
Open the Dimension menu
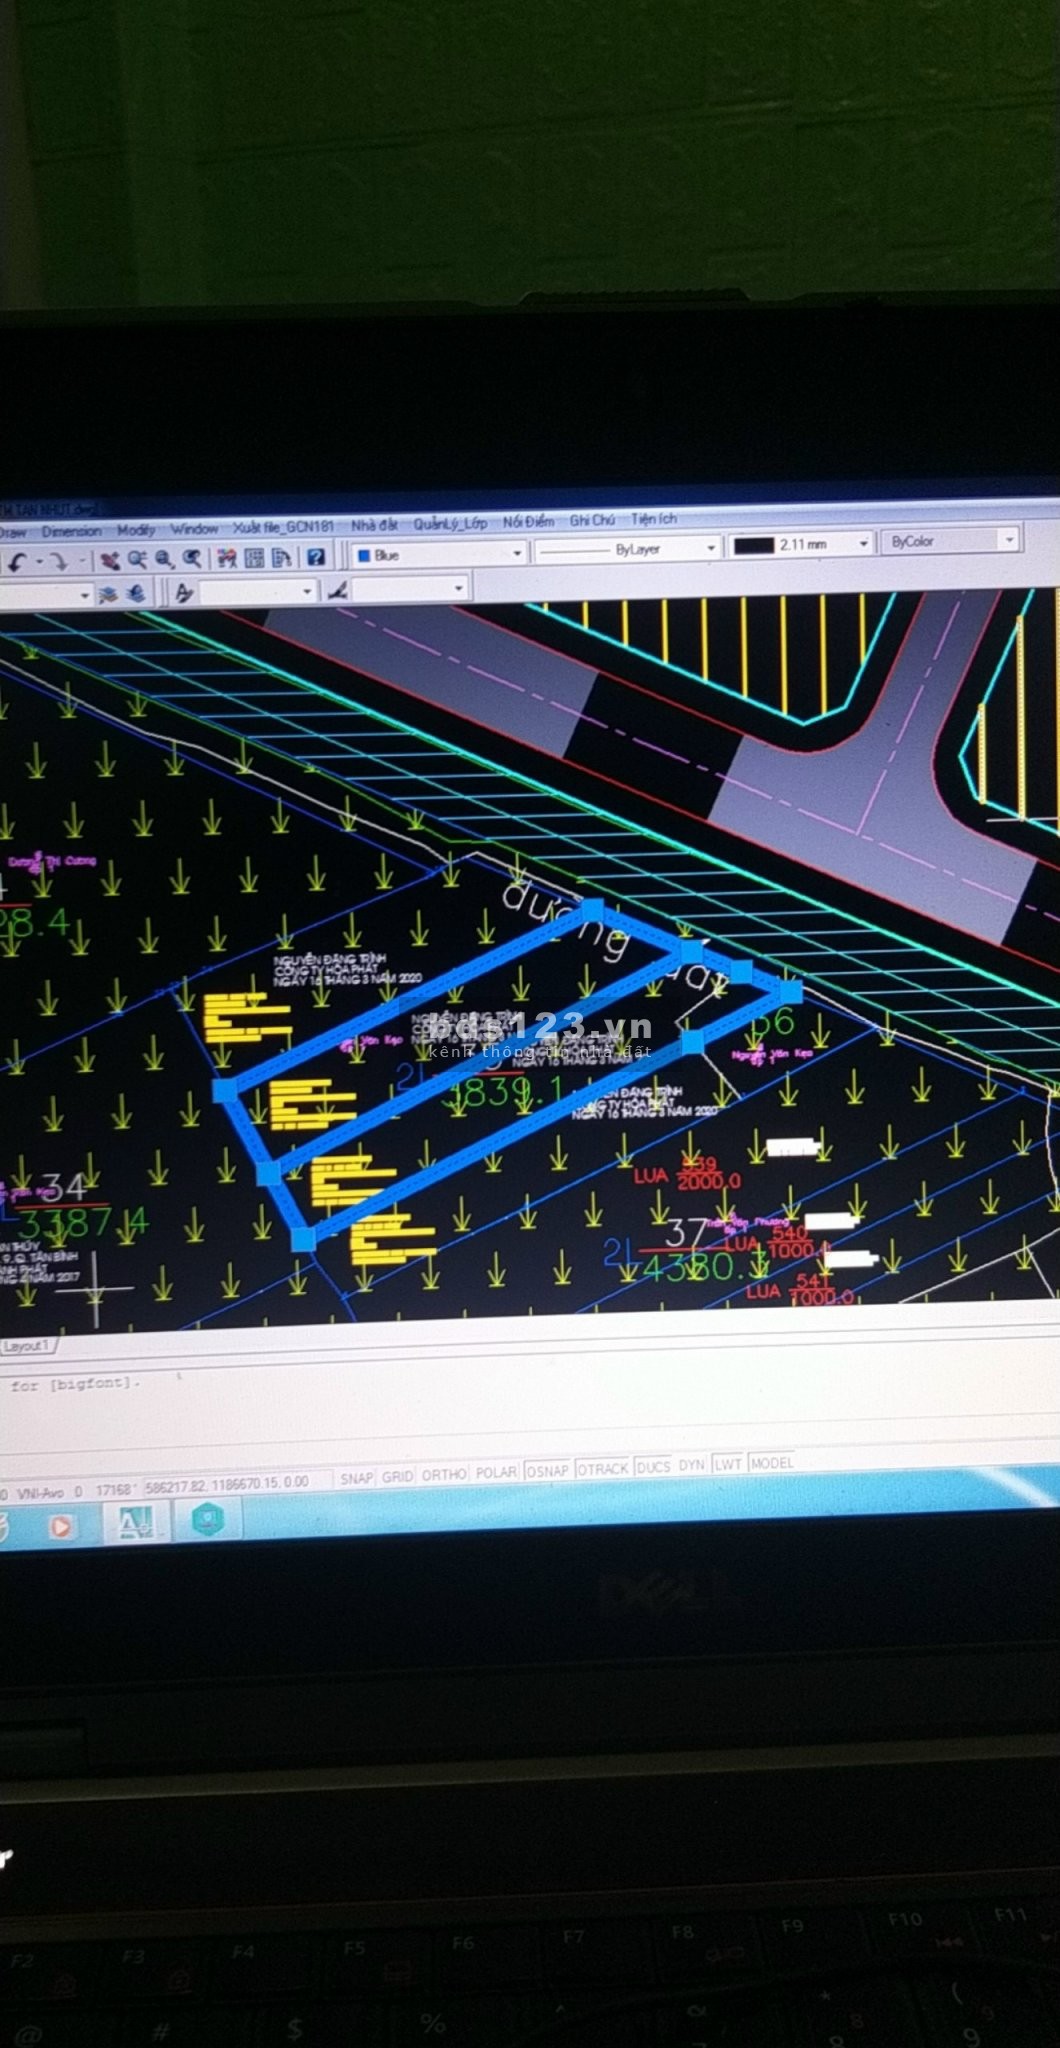pyautogui.click(x=71, y=531)
